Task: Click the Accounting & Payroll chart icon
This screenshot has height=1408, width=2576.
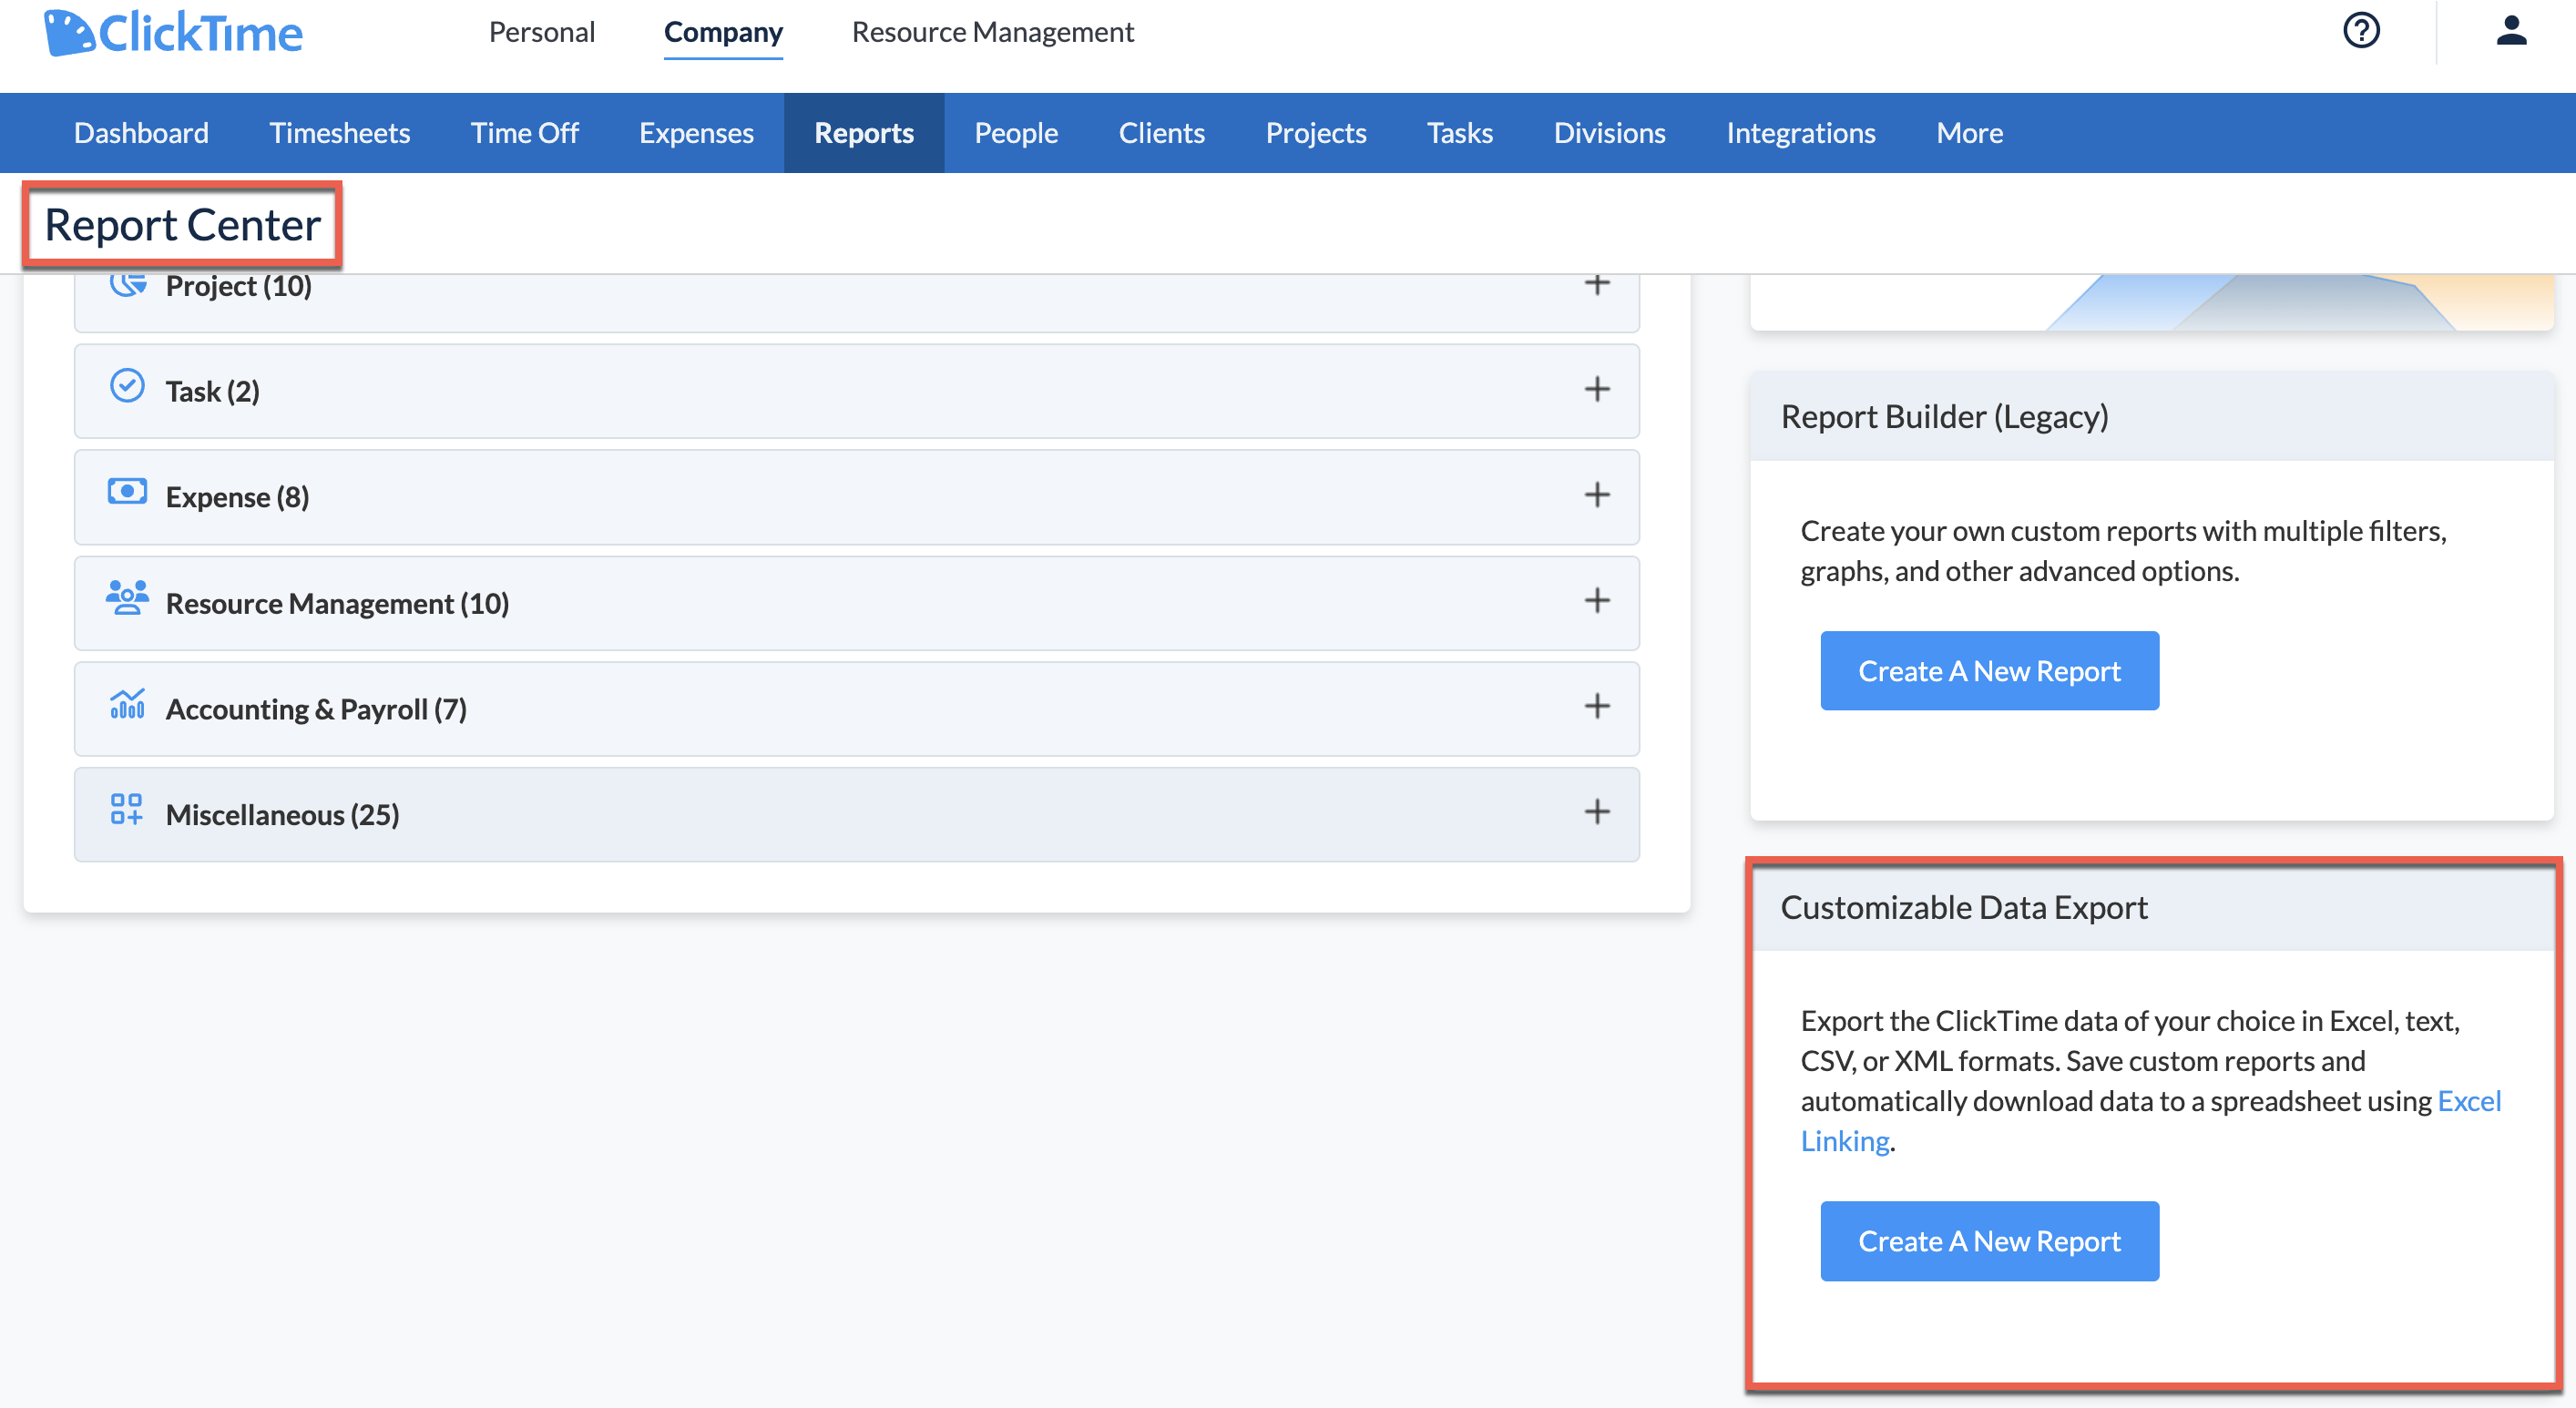Action: [x=127, y=704]
